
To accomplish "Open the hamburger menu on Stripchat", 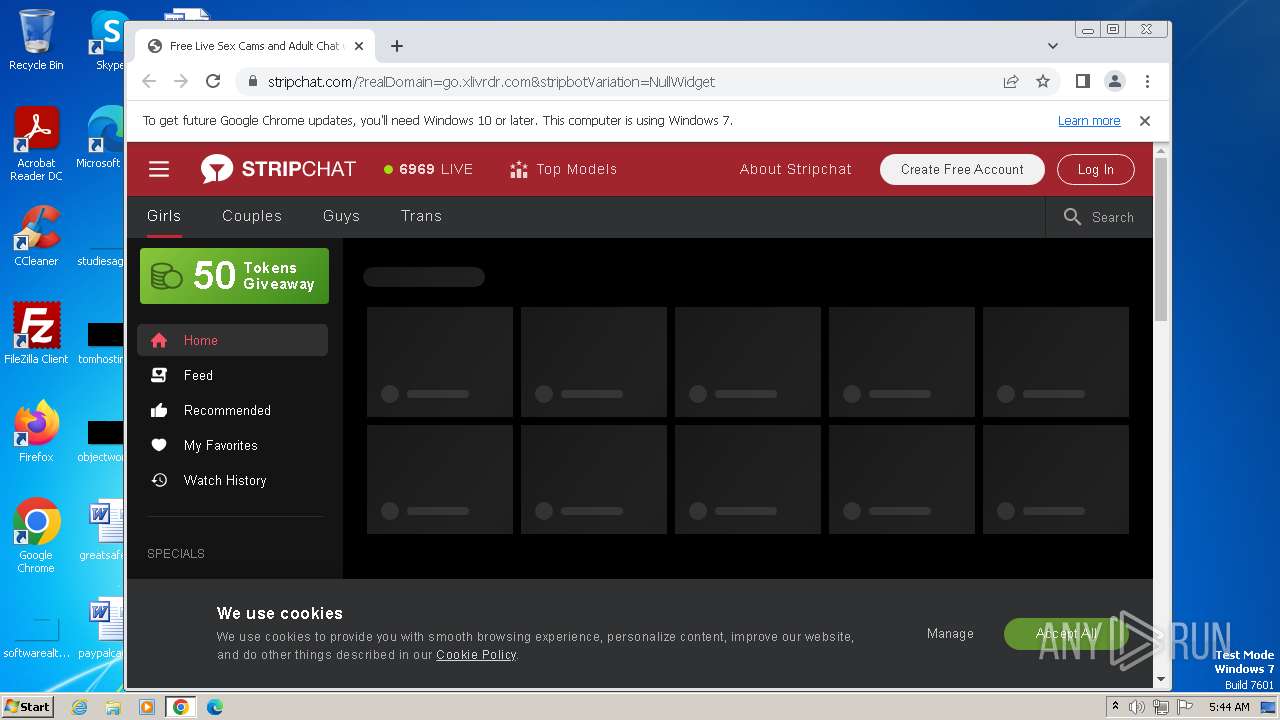I will coord(159,169).
